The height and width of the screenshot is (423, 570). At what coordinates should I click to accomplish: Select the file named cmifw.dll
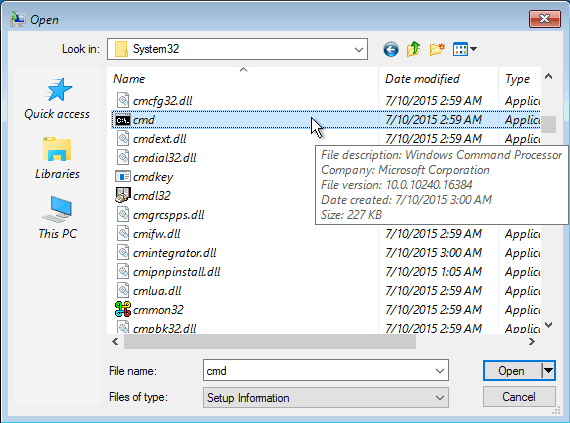(156, 234)
